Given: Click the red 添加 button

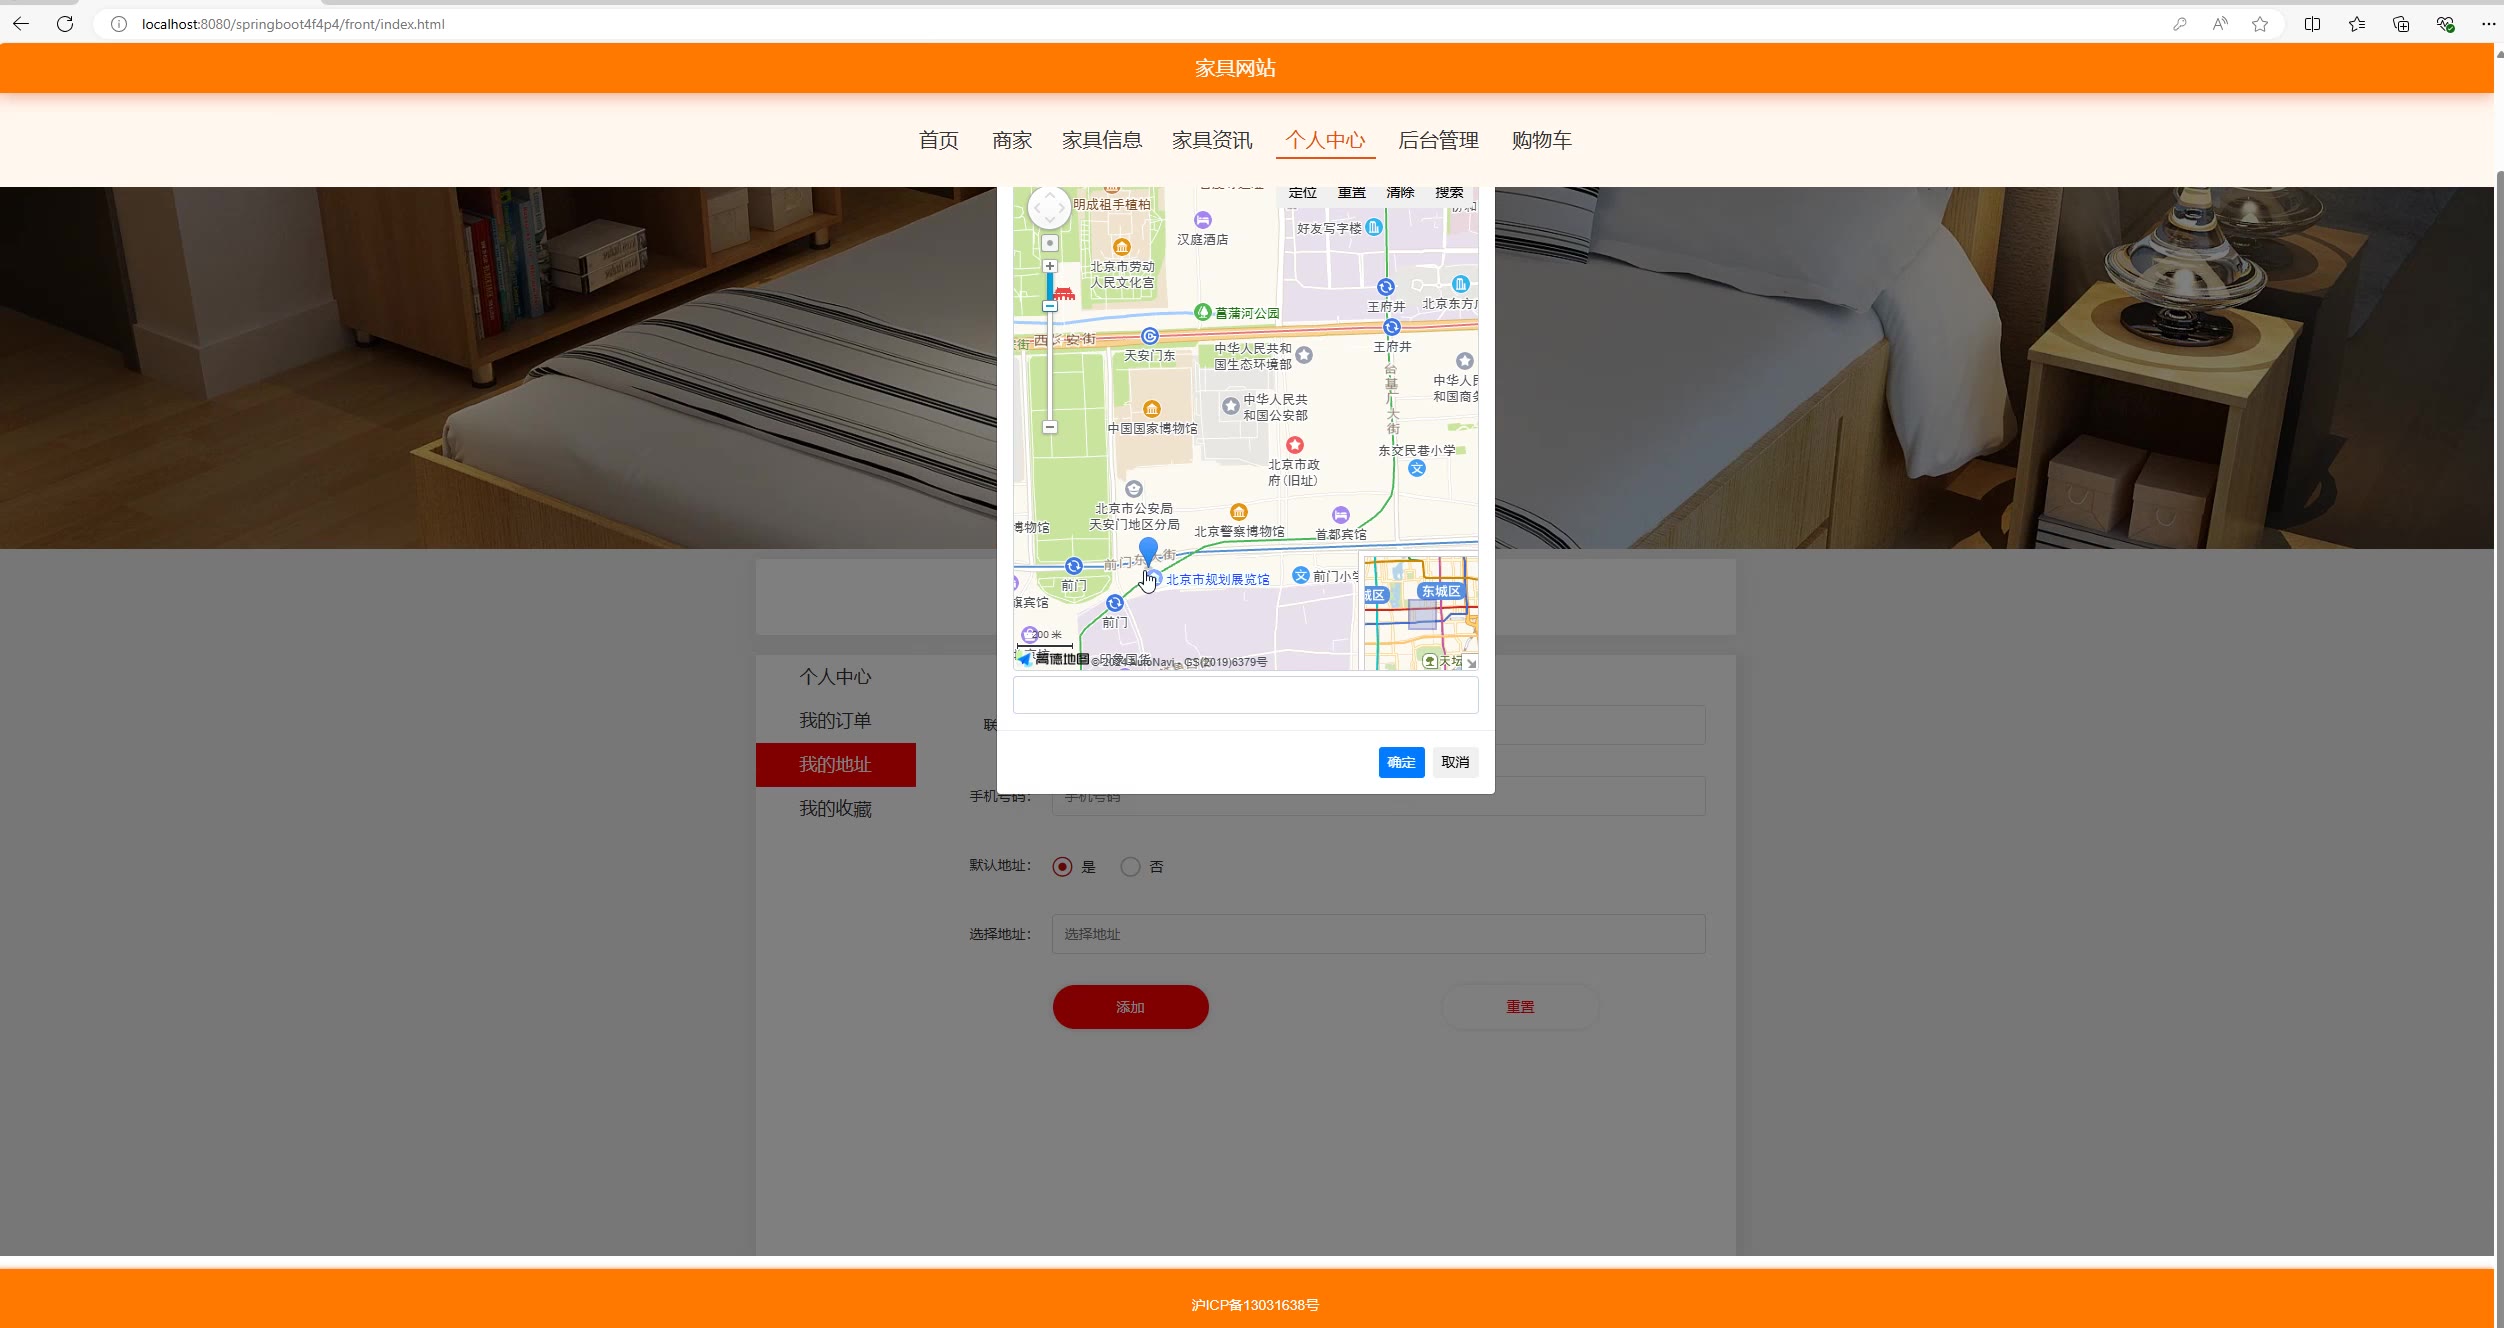Looking at the screenshot, I should [1130, 1007].
